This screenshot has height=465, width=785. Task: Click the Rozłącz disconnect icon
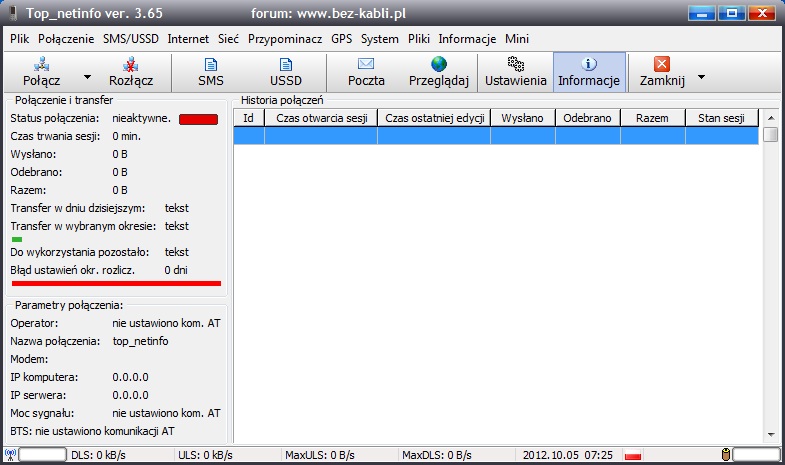click(x=130, y=64)
